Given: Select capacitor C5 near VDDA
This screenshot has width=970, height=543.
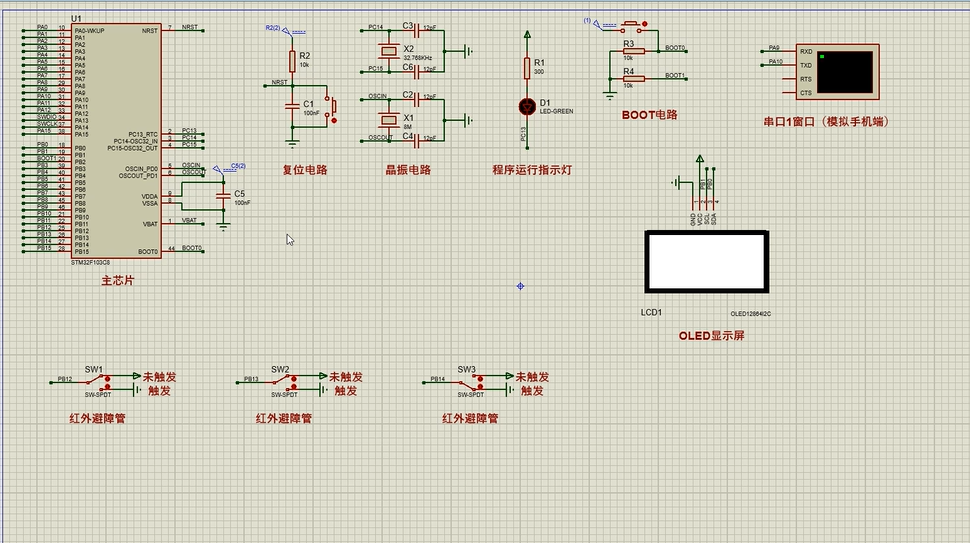Looking at the screenshot, I should point(223,196).
